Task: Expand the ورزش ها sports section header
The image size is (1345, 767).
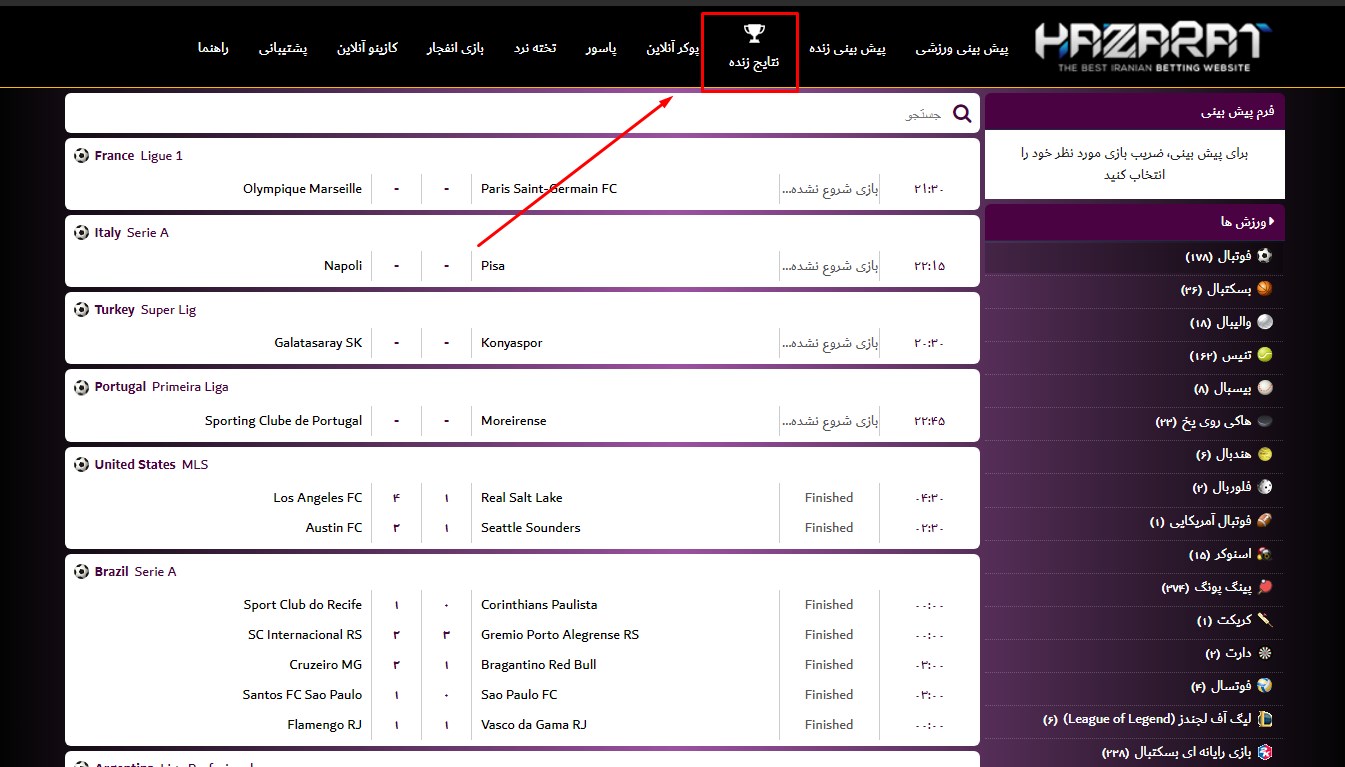Action: tap(1135, 222)
